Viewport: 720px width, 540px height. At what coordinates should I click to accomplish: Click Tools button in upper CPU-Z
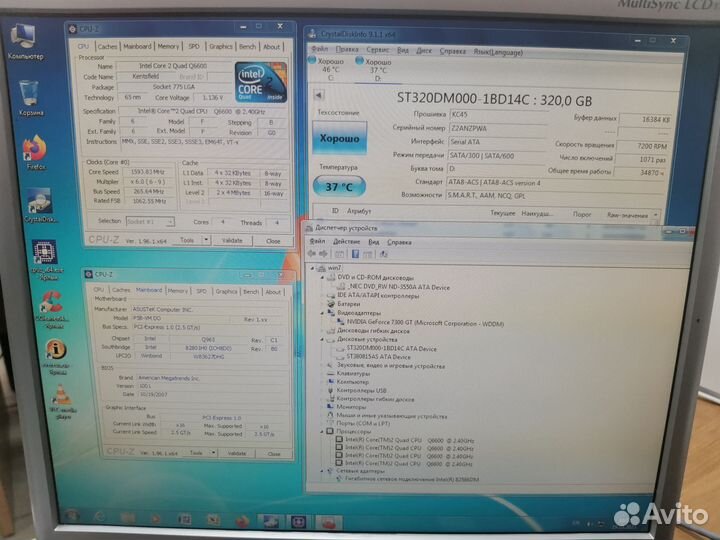click(x=187, y=240)
